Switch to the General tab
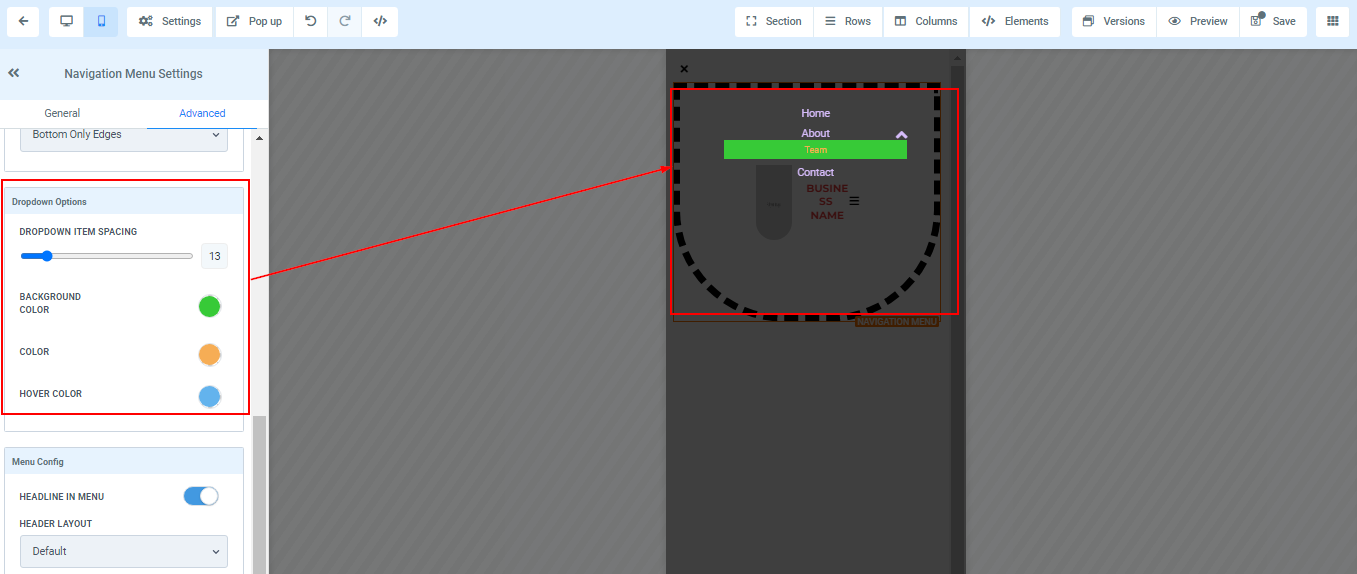Viewport: 1357px width, 574px height. [62, 113]
